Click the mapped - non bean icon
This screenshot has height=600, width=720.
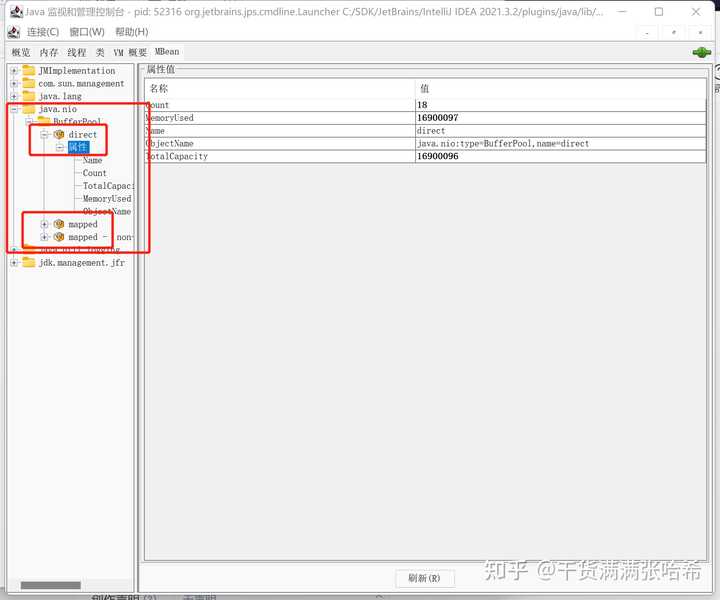59,237
